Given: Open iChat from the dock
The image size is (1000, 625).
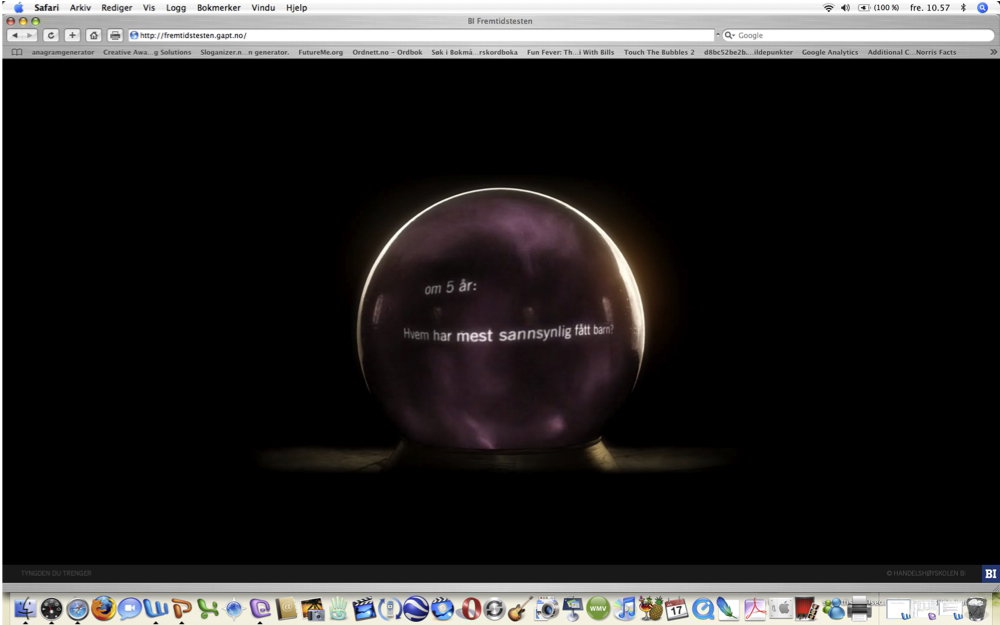Looking at the screenshot, I should [129, 609].
